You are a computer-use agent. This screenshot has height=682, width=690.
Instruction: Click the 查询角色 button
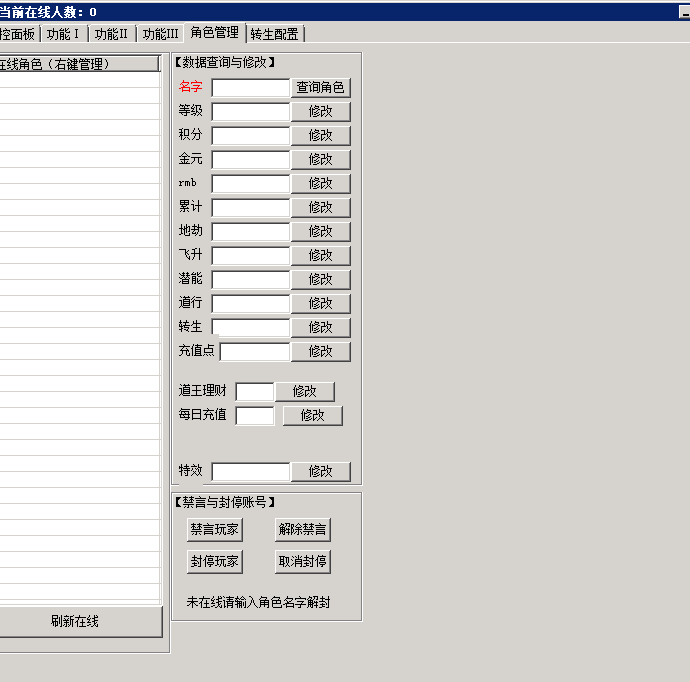click(320, 87)
